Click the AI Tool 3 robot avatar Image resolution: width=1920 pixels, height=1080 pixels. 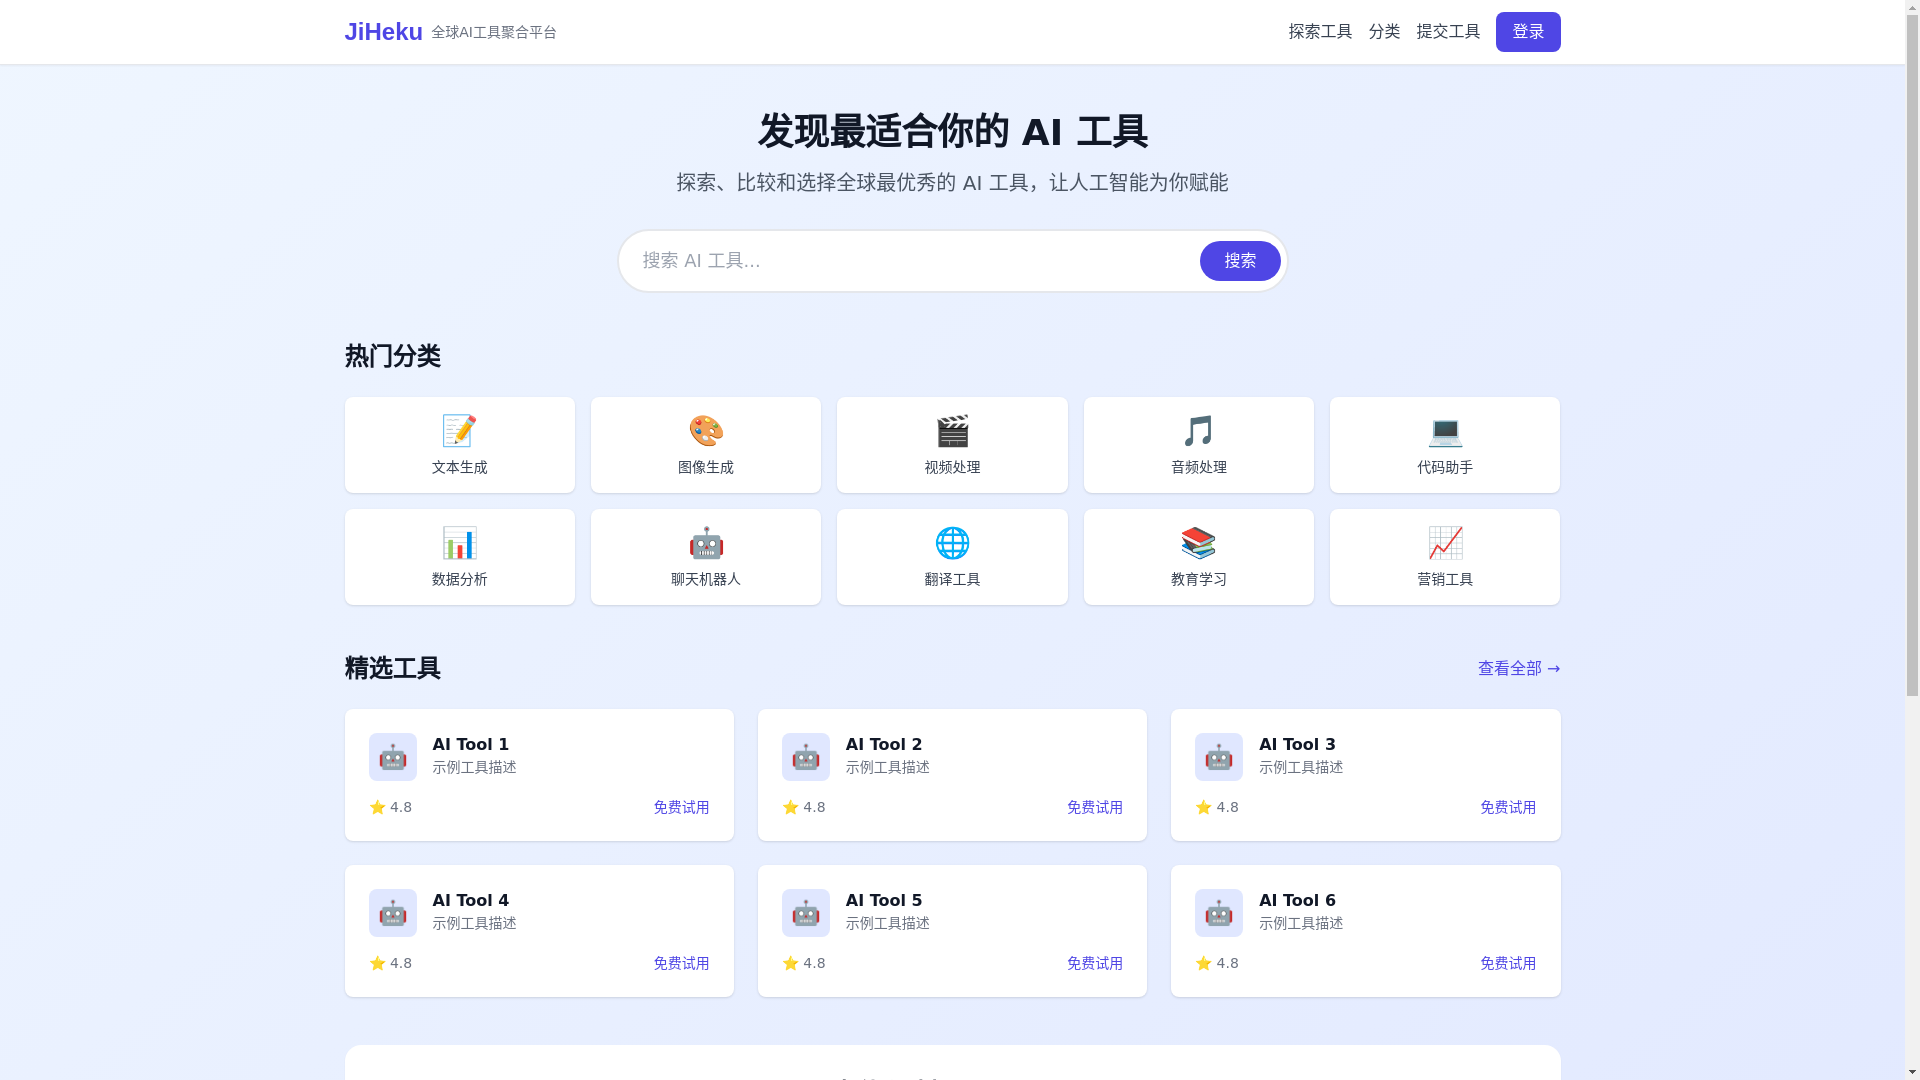pos(1219,757)
